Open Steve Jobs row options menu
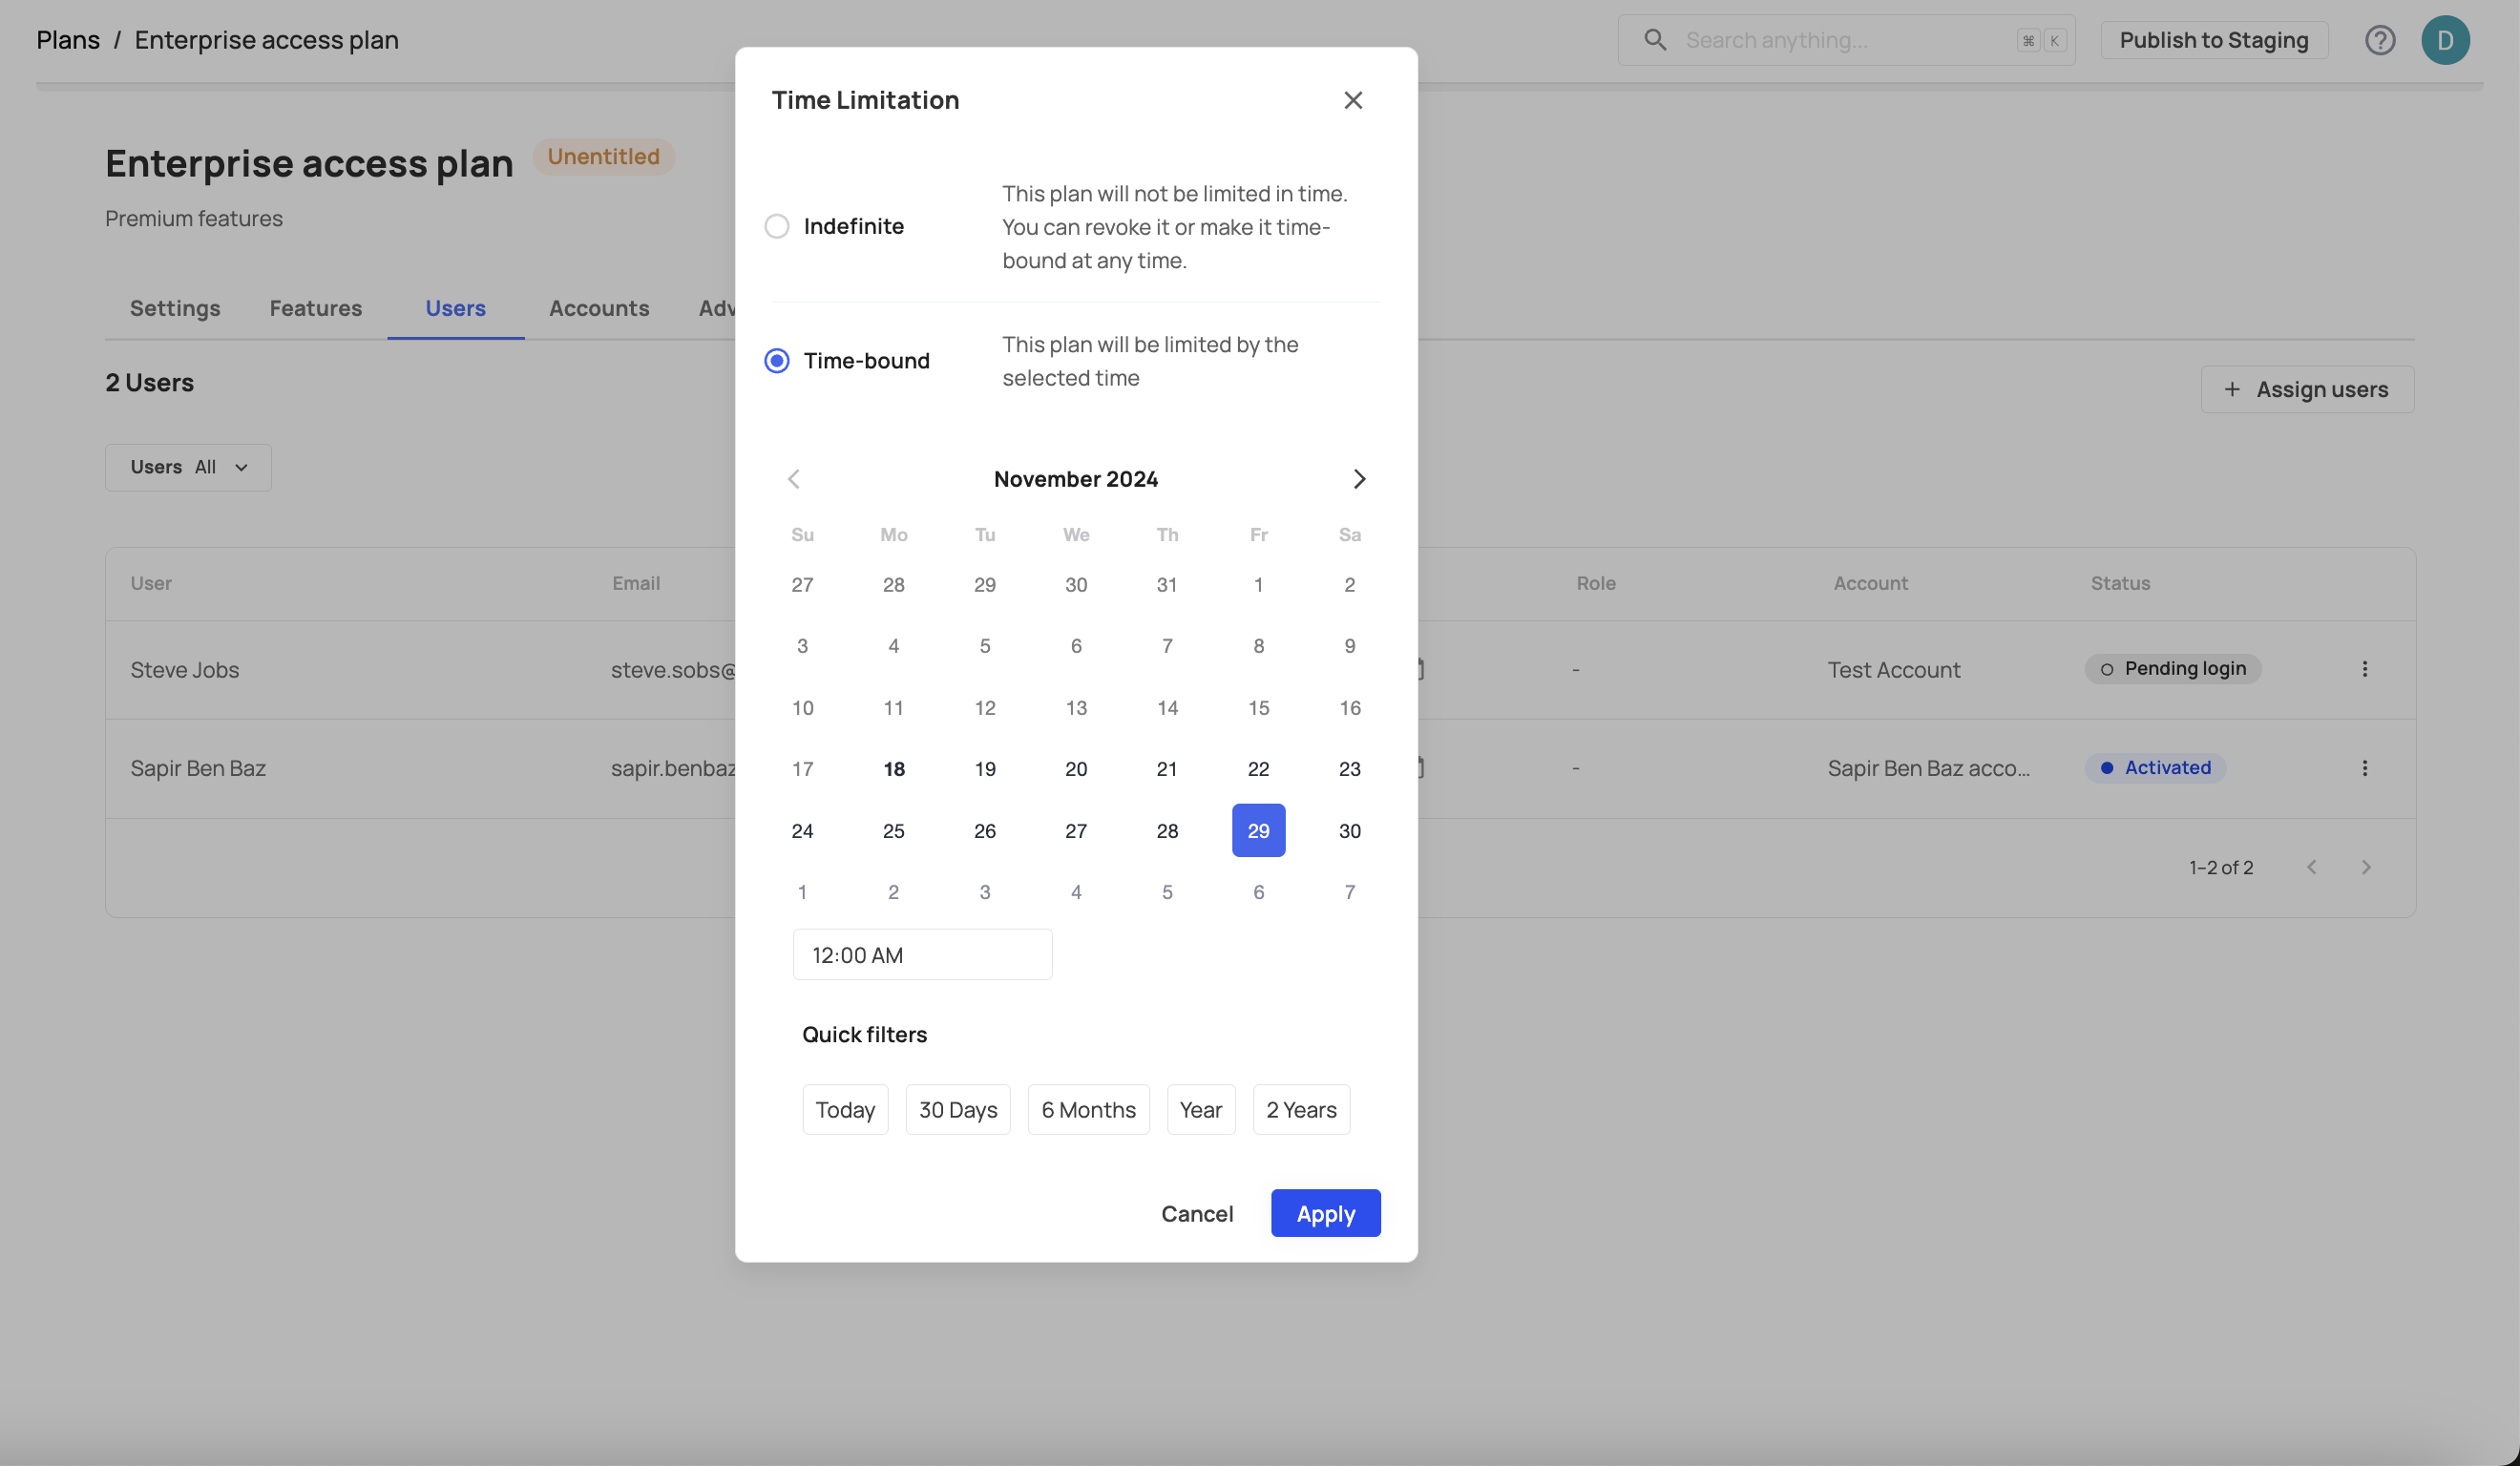This screenshot has width=2520, height=1466. click(x=2364, y=669)
